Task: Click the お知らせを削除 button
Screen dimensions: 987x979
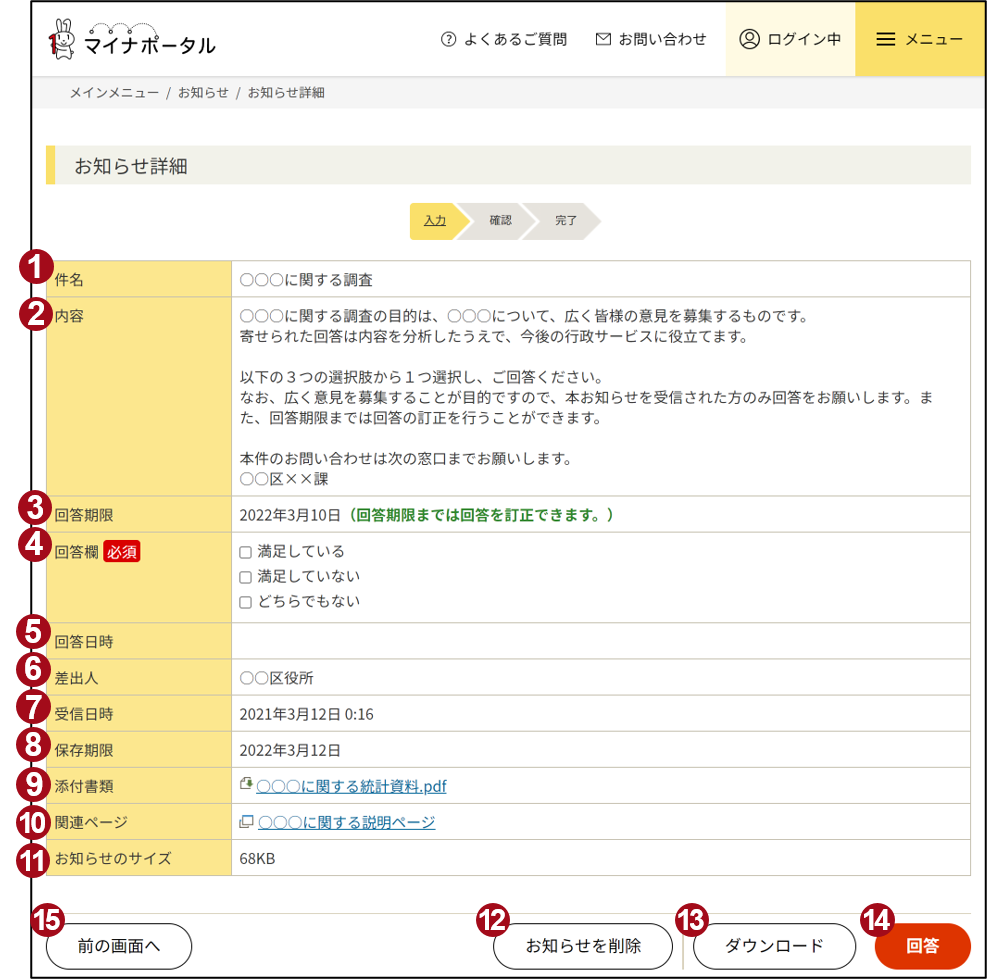Action: pyautogui.click(x=583, y=946)
